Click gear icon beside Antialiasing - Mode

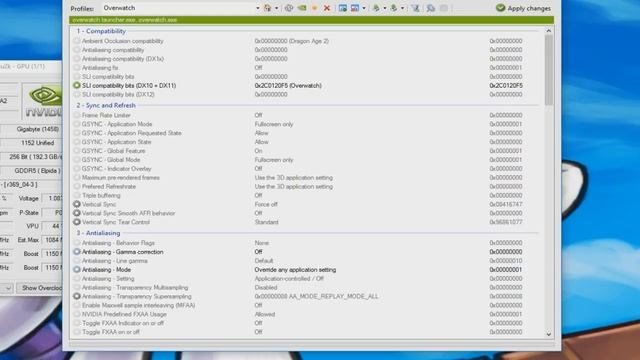pyautogui.click(x=77, y=269)
